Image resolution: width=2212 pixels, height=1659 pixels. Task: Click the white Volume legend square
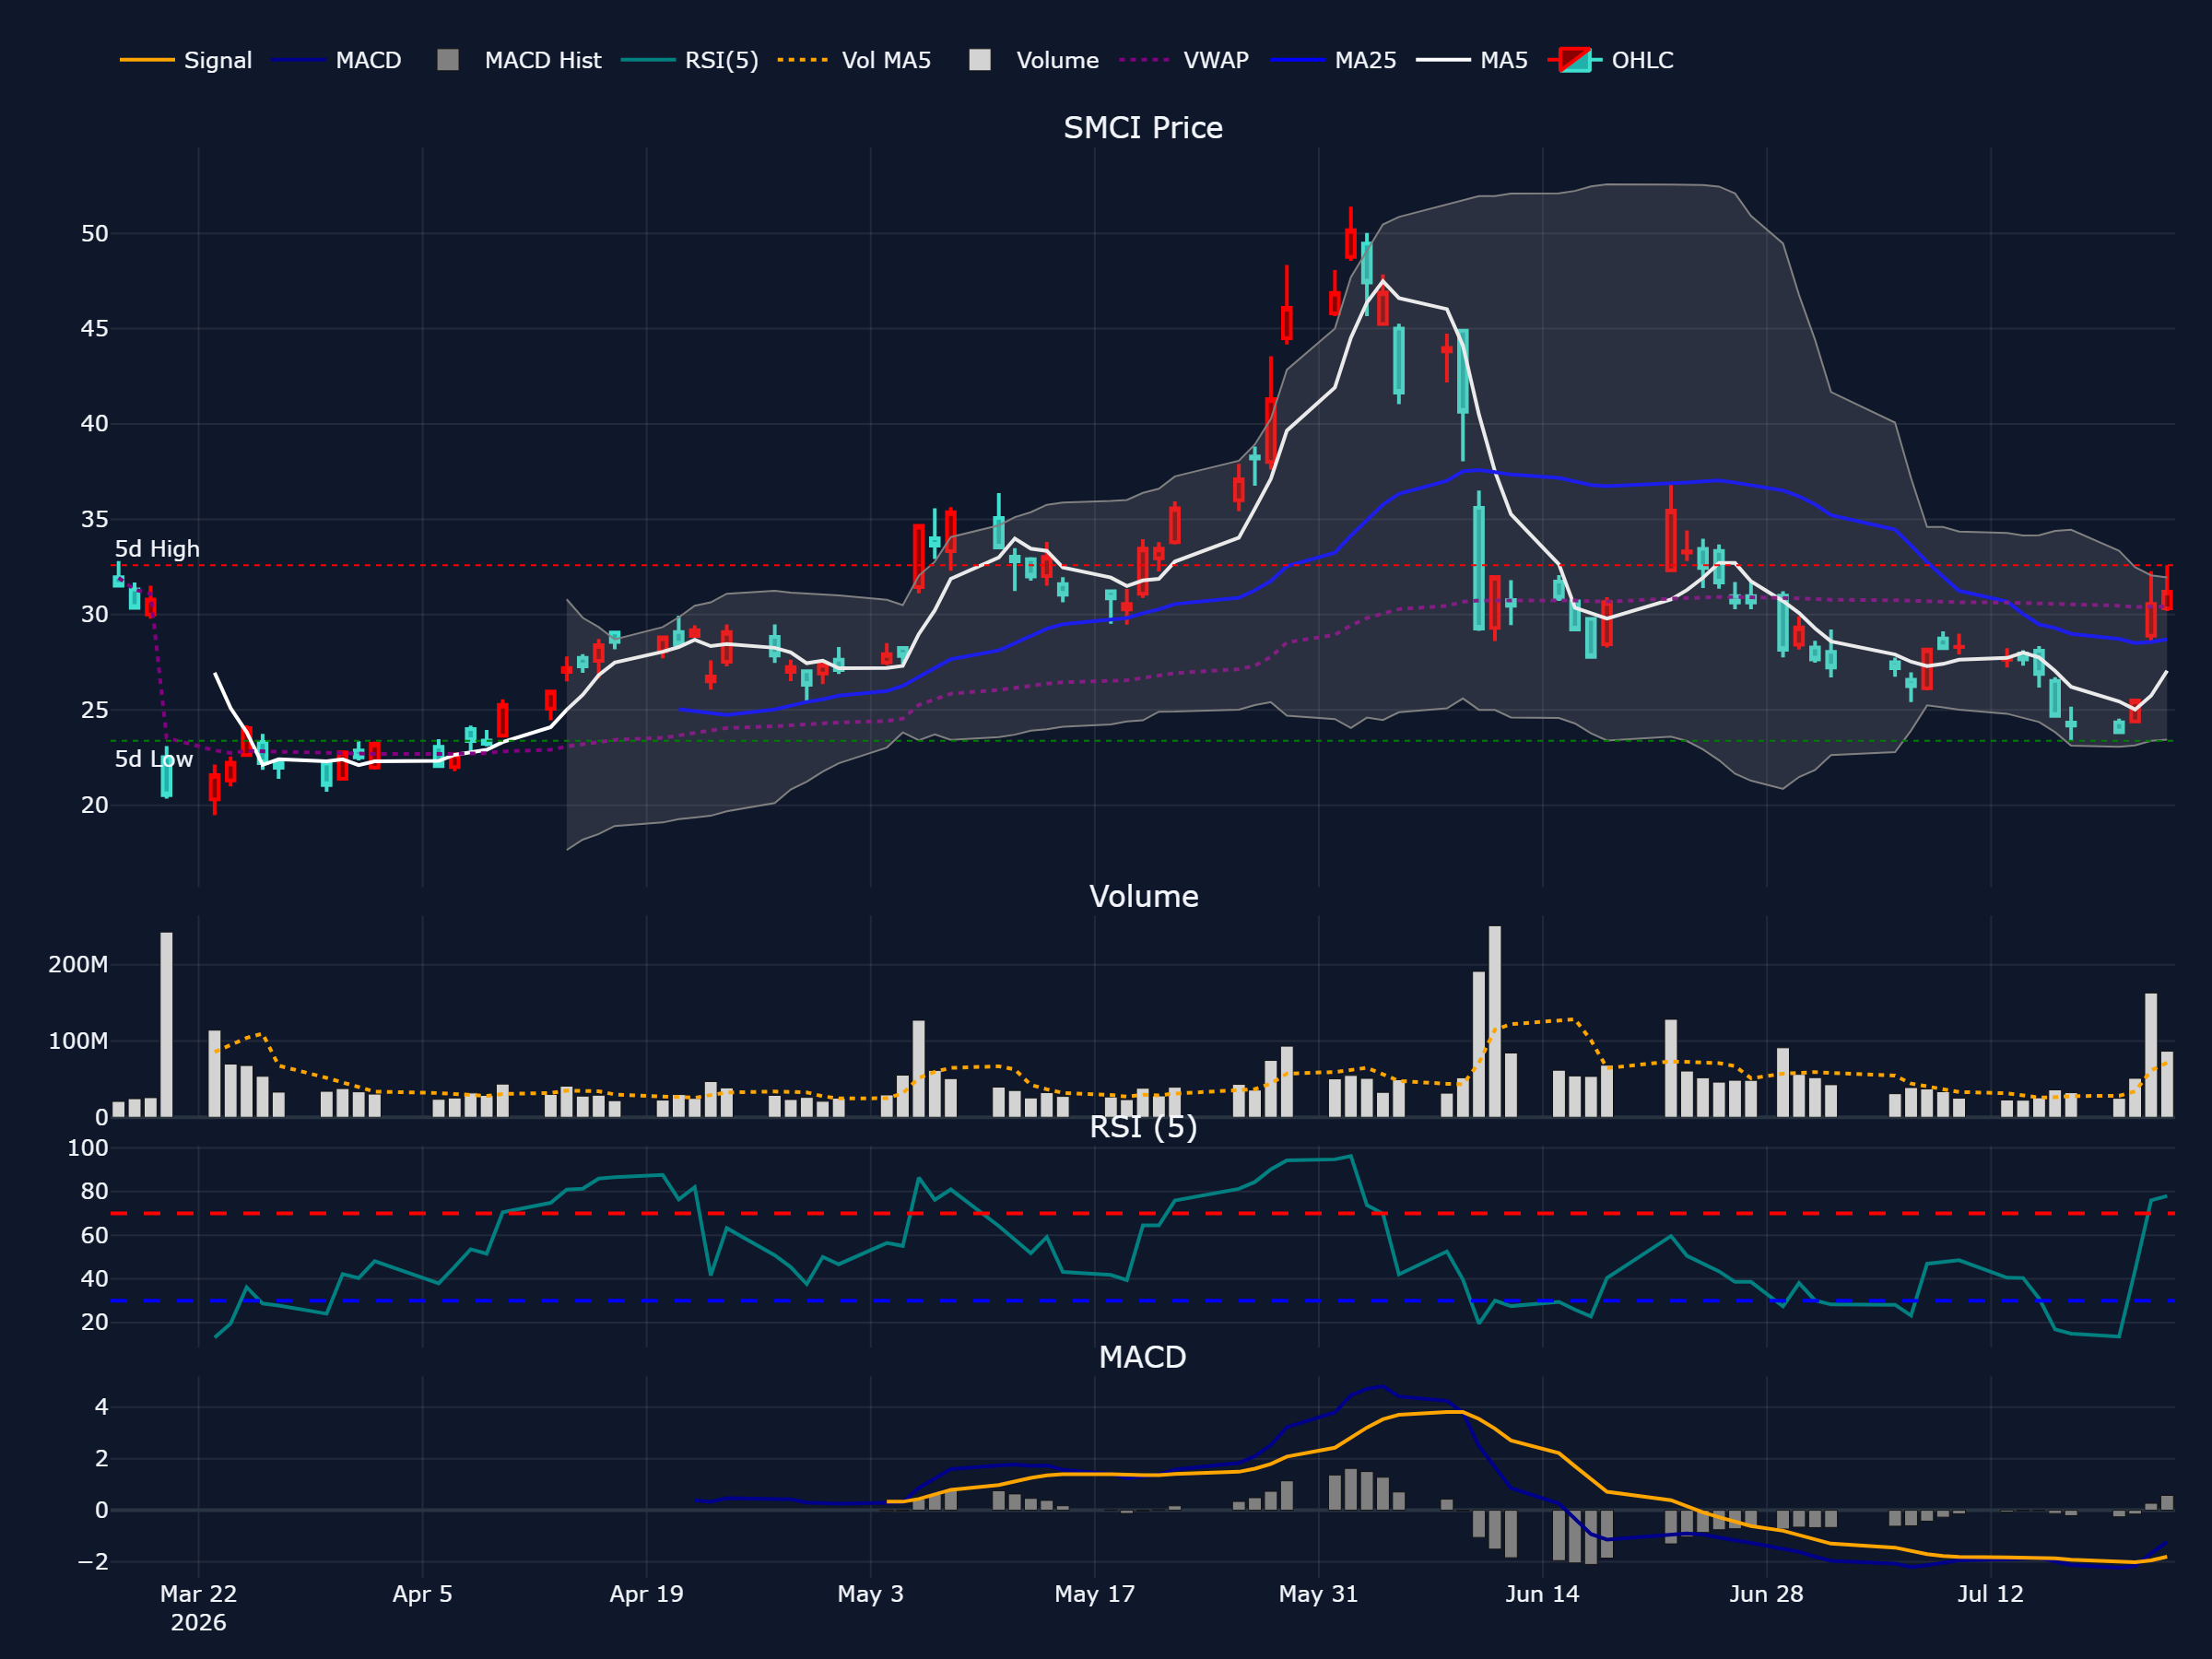980,60
